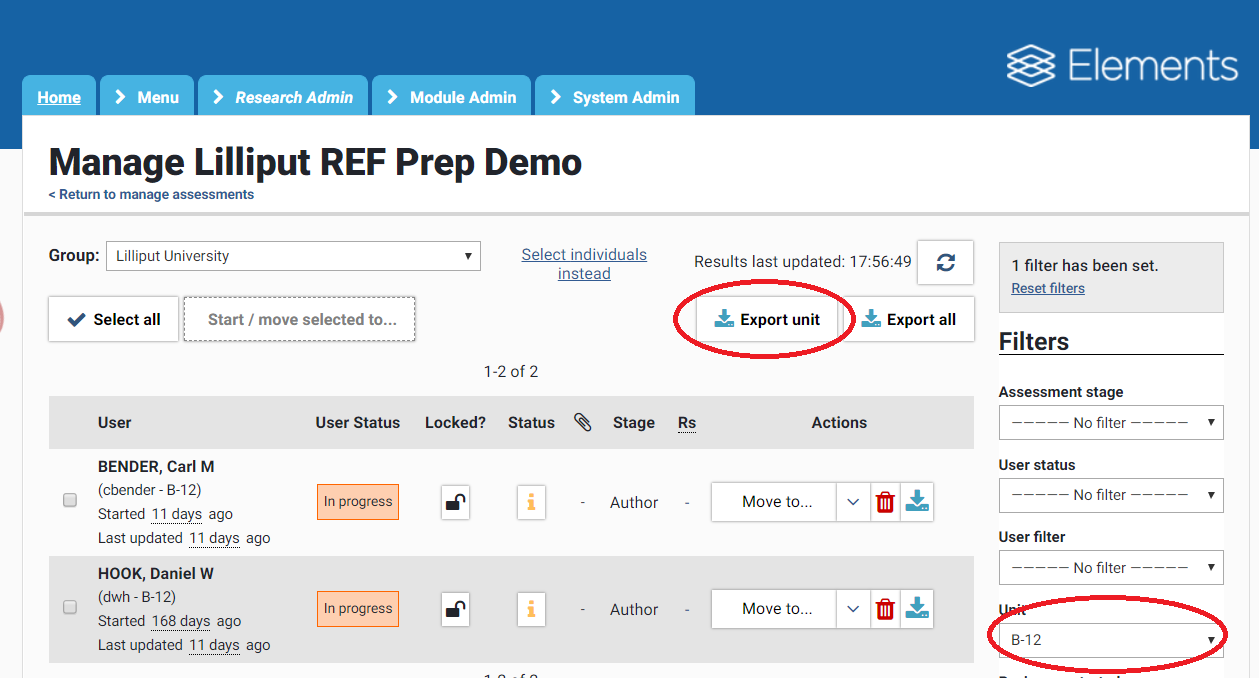Screen dimensions: 1259x678
Task: Open the Research Admin tab
Action: click(284, 97)
